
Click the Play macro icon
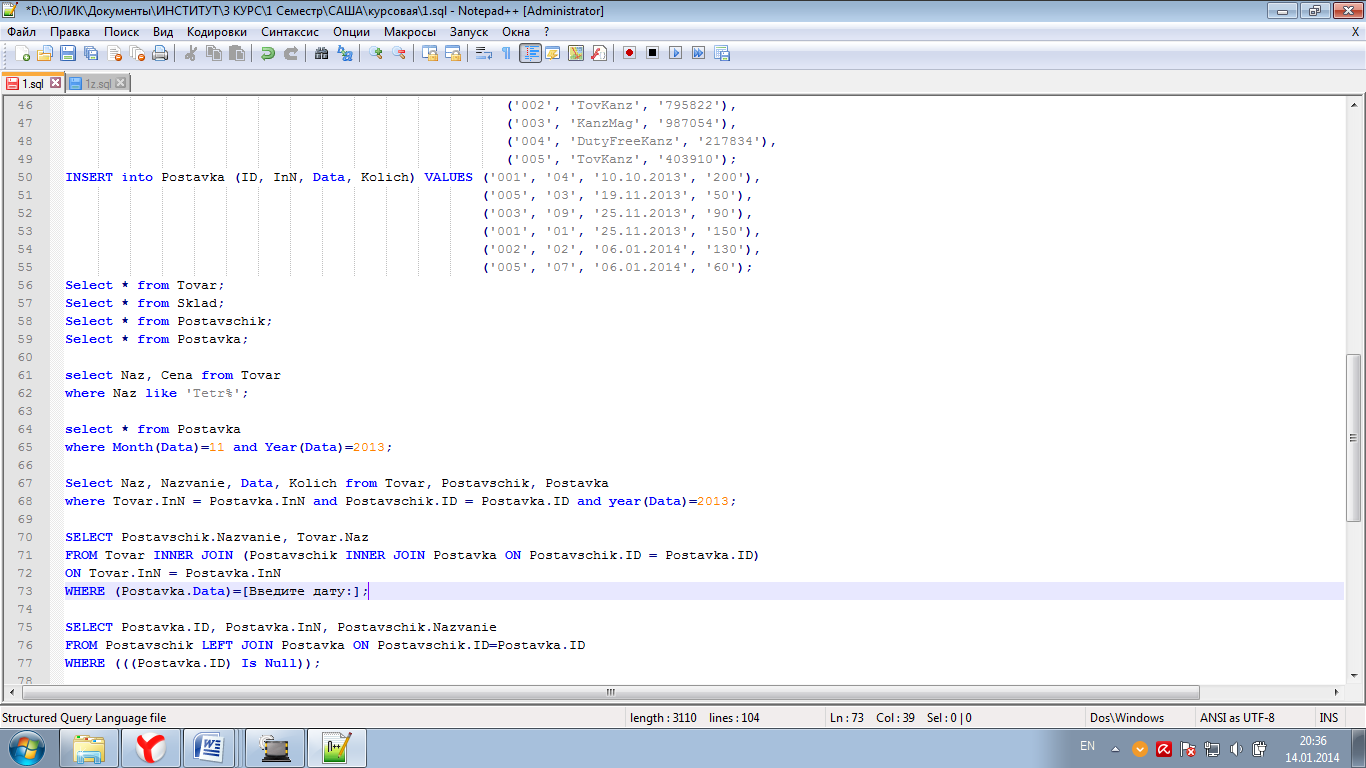676,53
